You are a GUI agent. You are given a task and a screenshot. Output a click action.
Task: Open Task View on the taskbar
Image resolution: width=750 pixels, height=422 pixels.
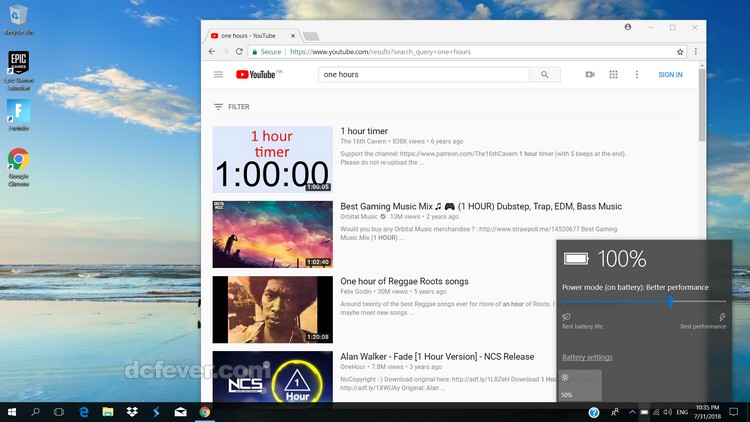[59, 412]
